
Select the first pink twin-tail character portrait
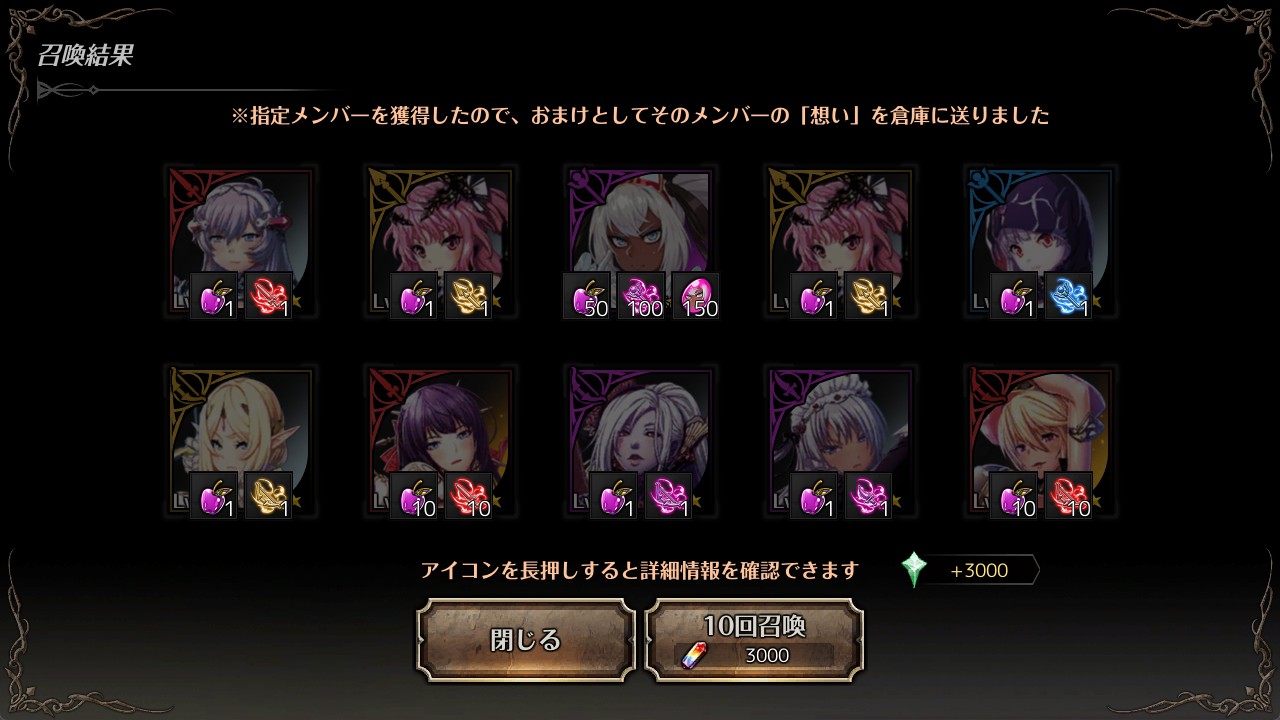[x=440, y=242]
